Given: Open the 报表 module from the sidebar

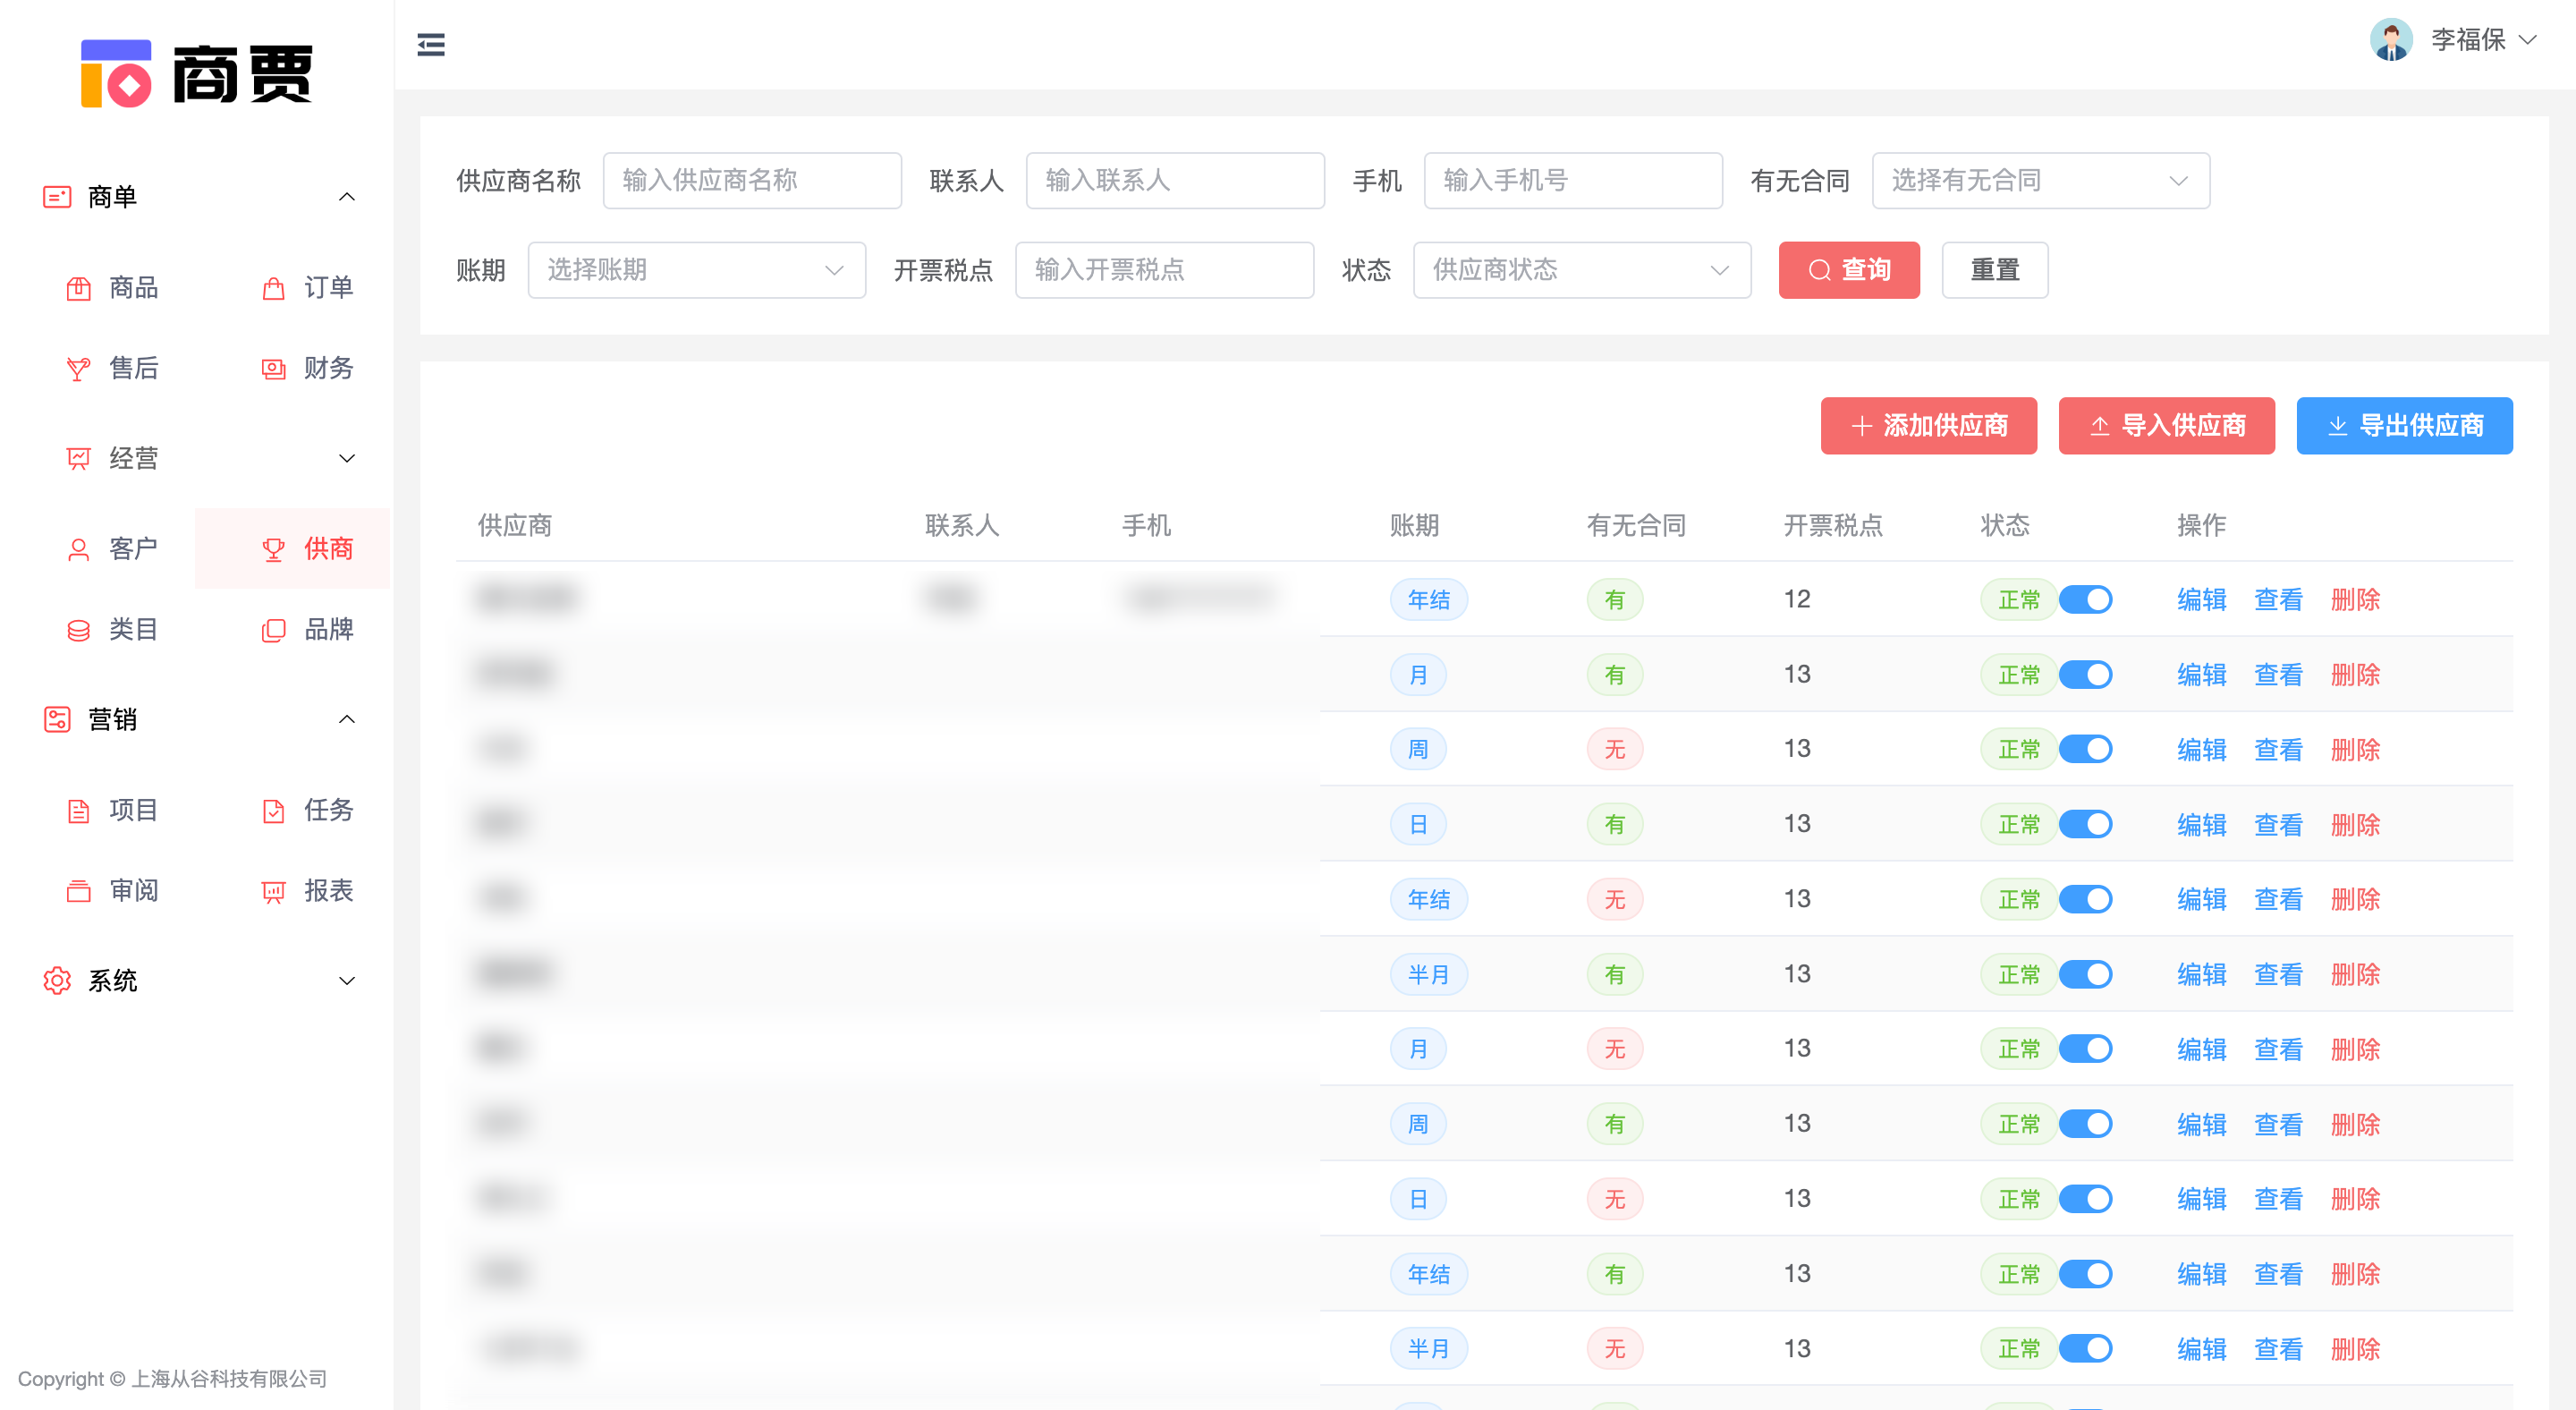Looking at the screenshot, I should point(329,891).
